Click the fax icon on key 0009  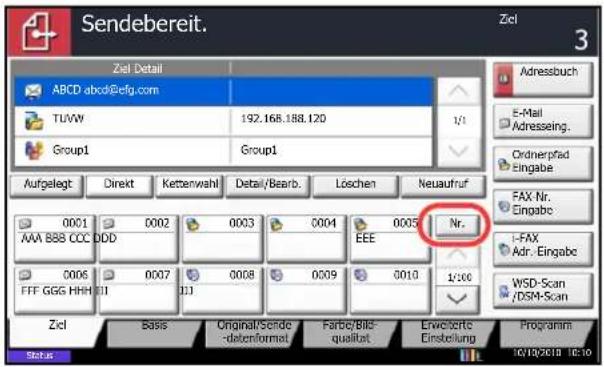point(277,275)
